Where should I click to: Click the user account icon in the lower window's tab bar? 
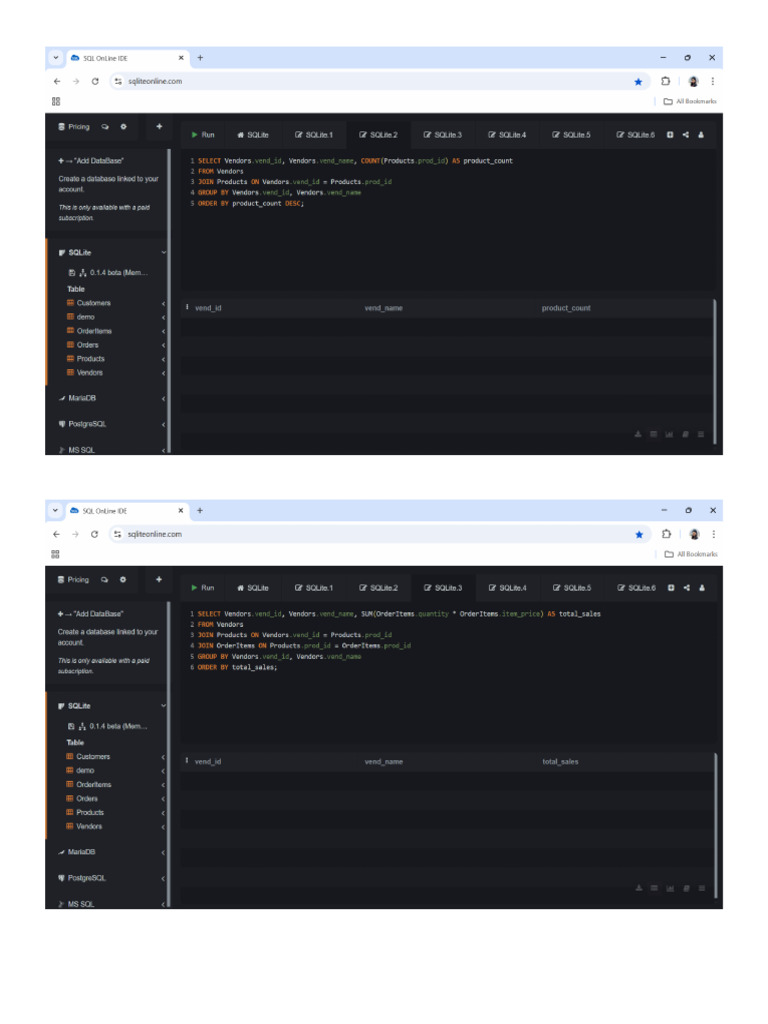click(701, 588)
